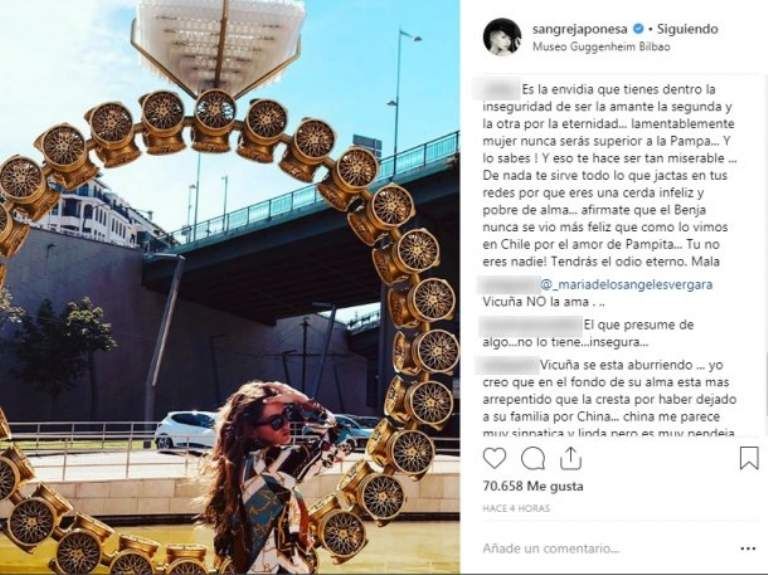The width and height of the screenshot is (768, 575).
Task: Click the post photo of the wheel sculpture
Action: [x=230, y=288]
